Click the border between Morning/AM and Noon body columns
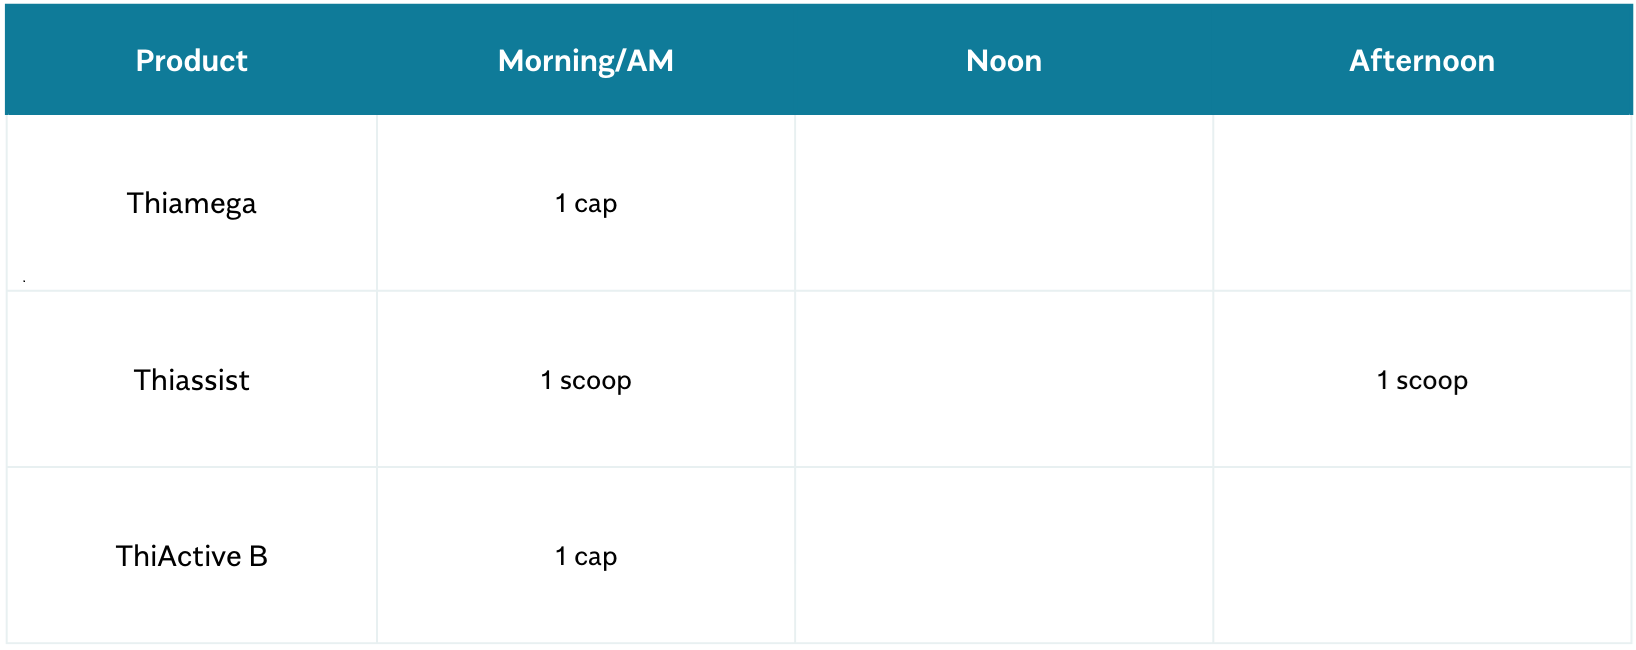Screen dimensions: 1636x650 (x=795, y=380)
